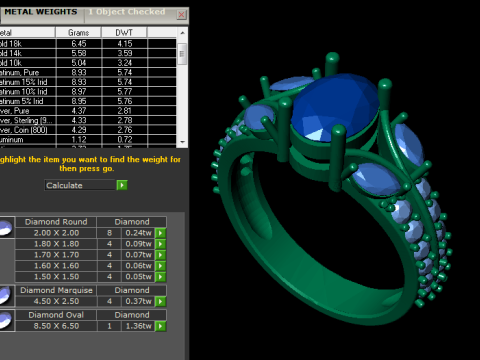
Task: Select the Diamond Oval gem thumbnail
Action: (x=7, y=320)
